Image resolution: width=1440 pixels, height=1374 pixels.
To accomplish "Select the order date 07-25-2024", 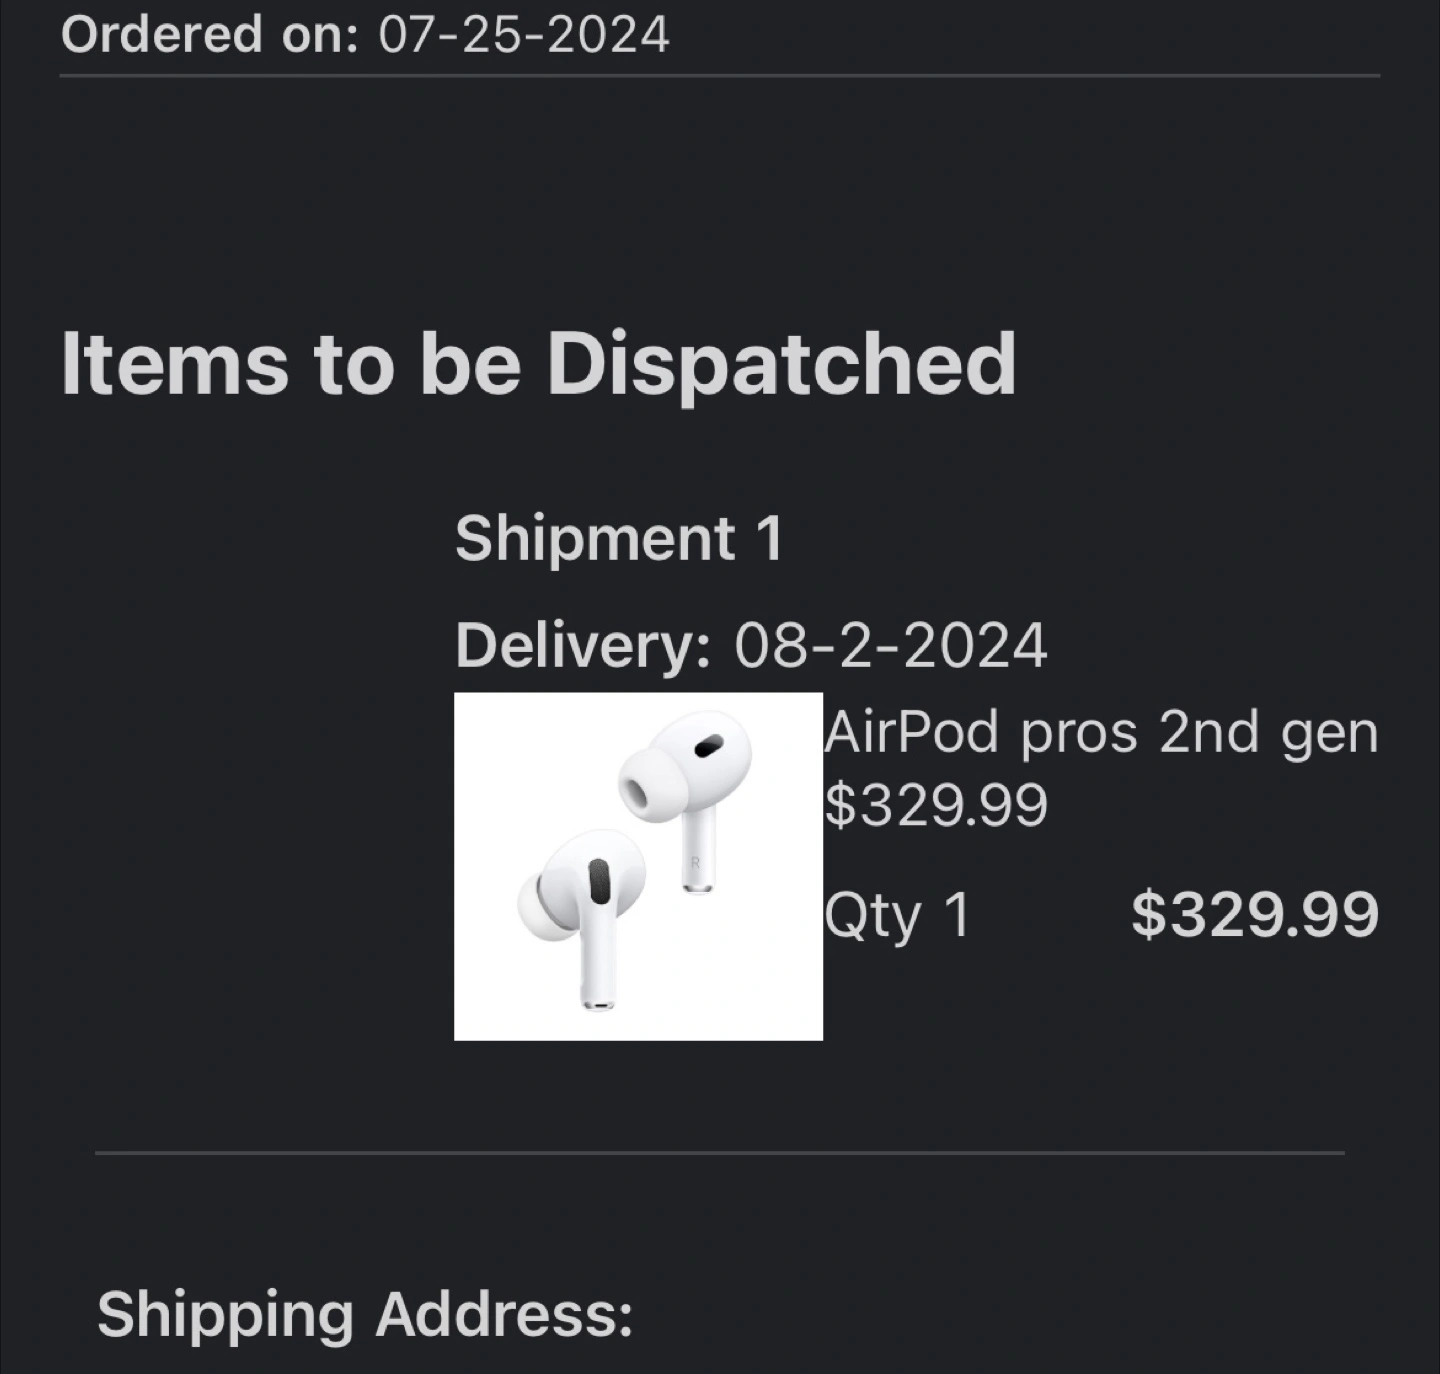I will [524, 35].
